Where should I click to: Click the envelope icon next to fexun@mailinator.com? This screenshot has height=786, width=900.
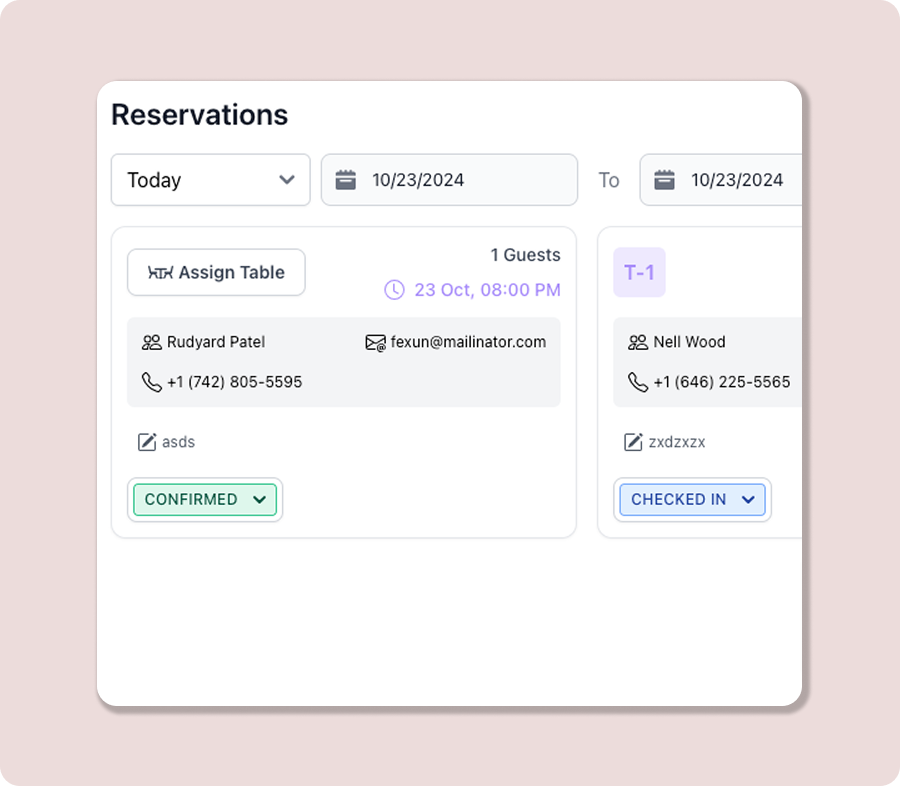(375, 343)
